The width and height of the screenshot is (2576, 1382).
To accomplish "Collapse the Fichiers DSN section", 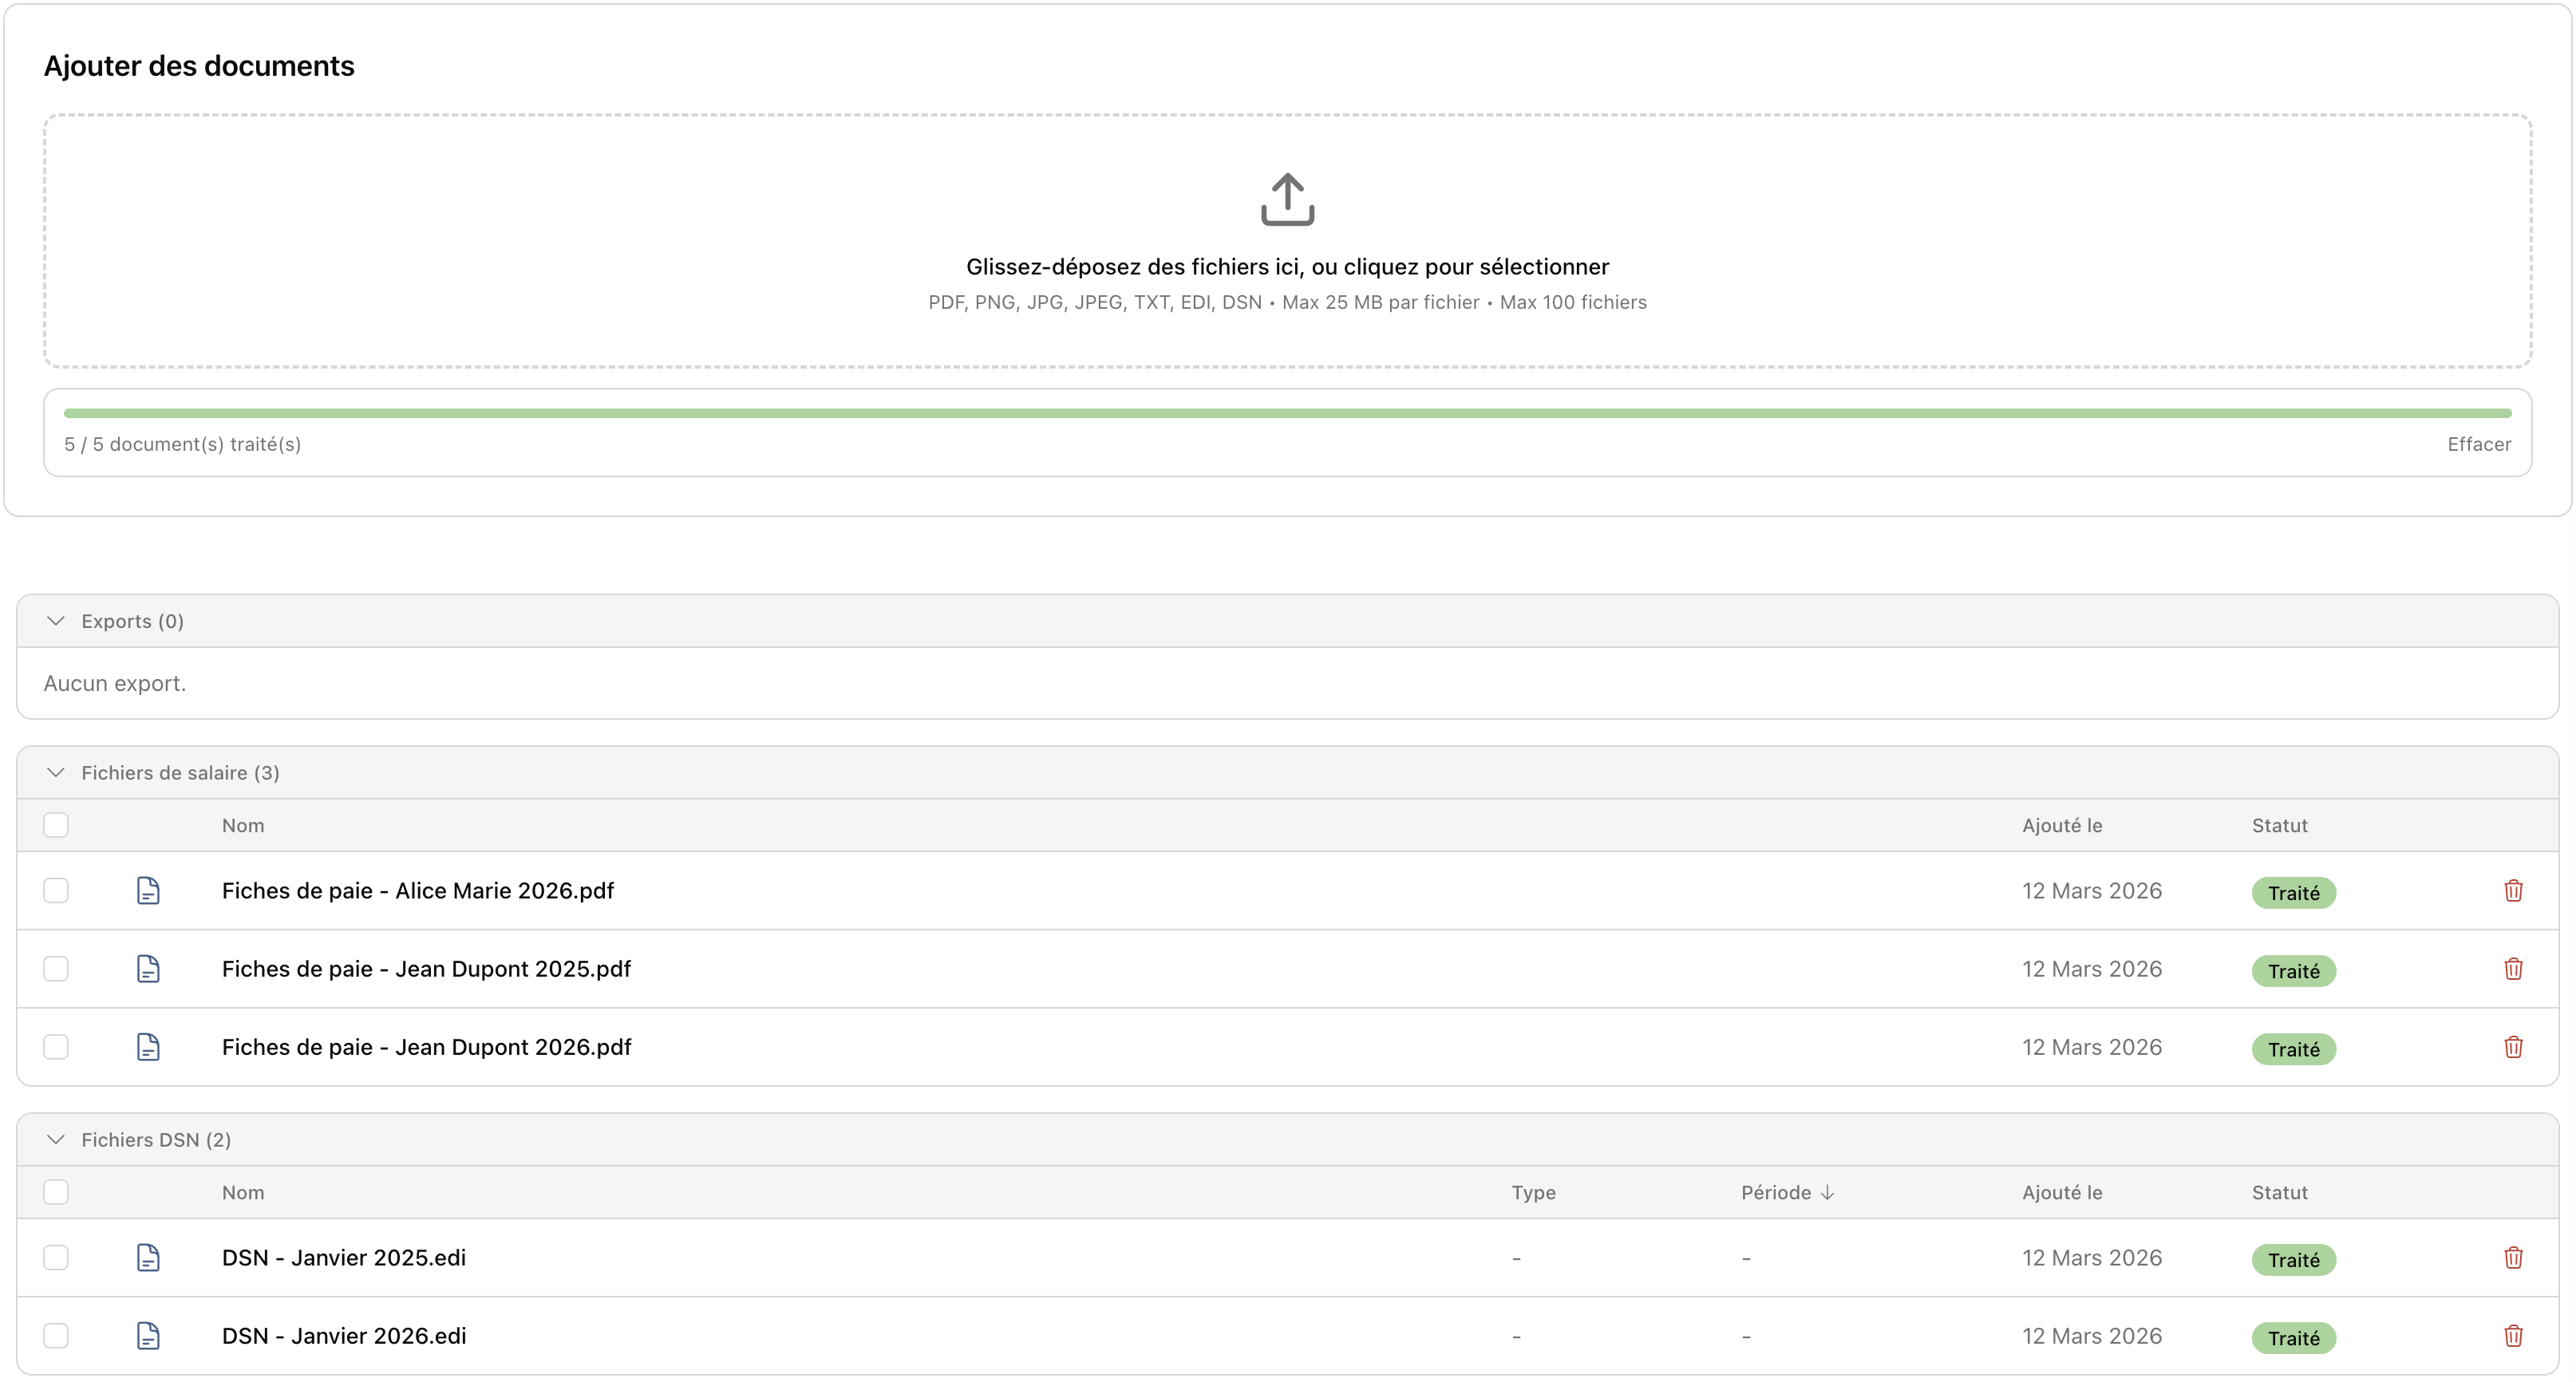I will (x=56, y=1139).
